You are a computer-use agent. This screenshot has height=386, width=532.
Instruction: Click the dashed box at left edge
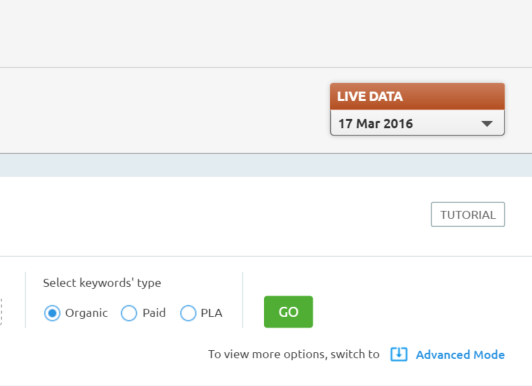(1, 312)
